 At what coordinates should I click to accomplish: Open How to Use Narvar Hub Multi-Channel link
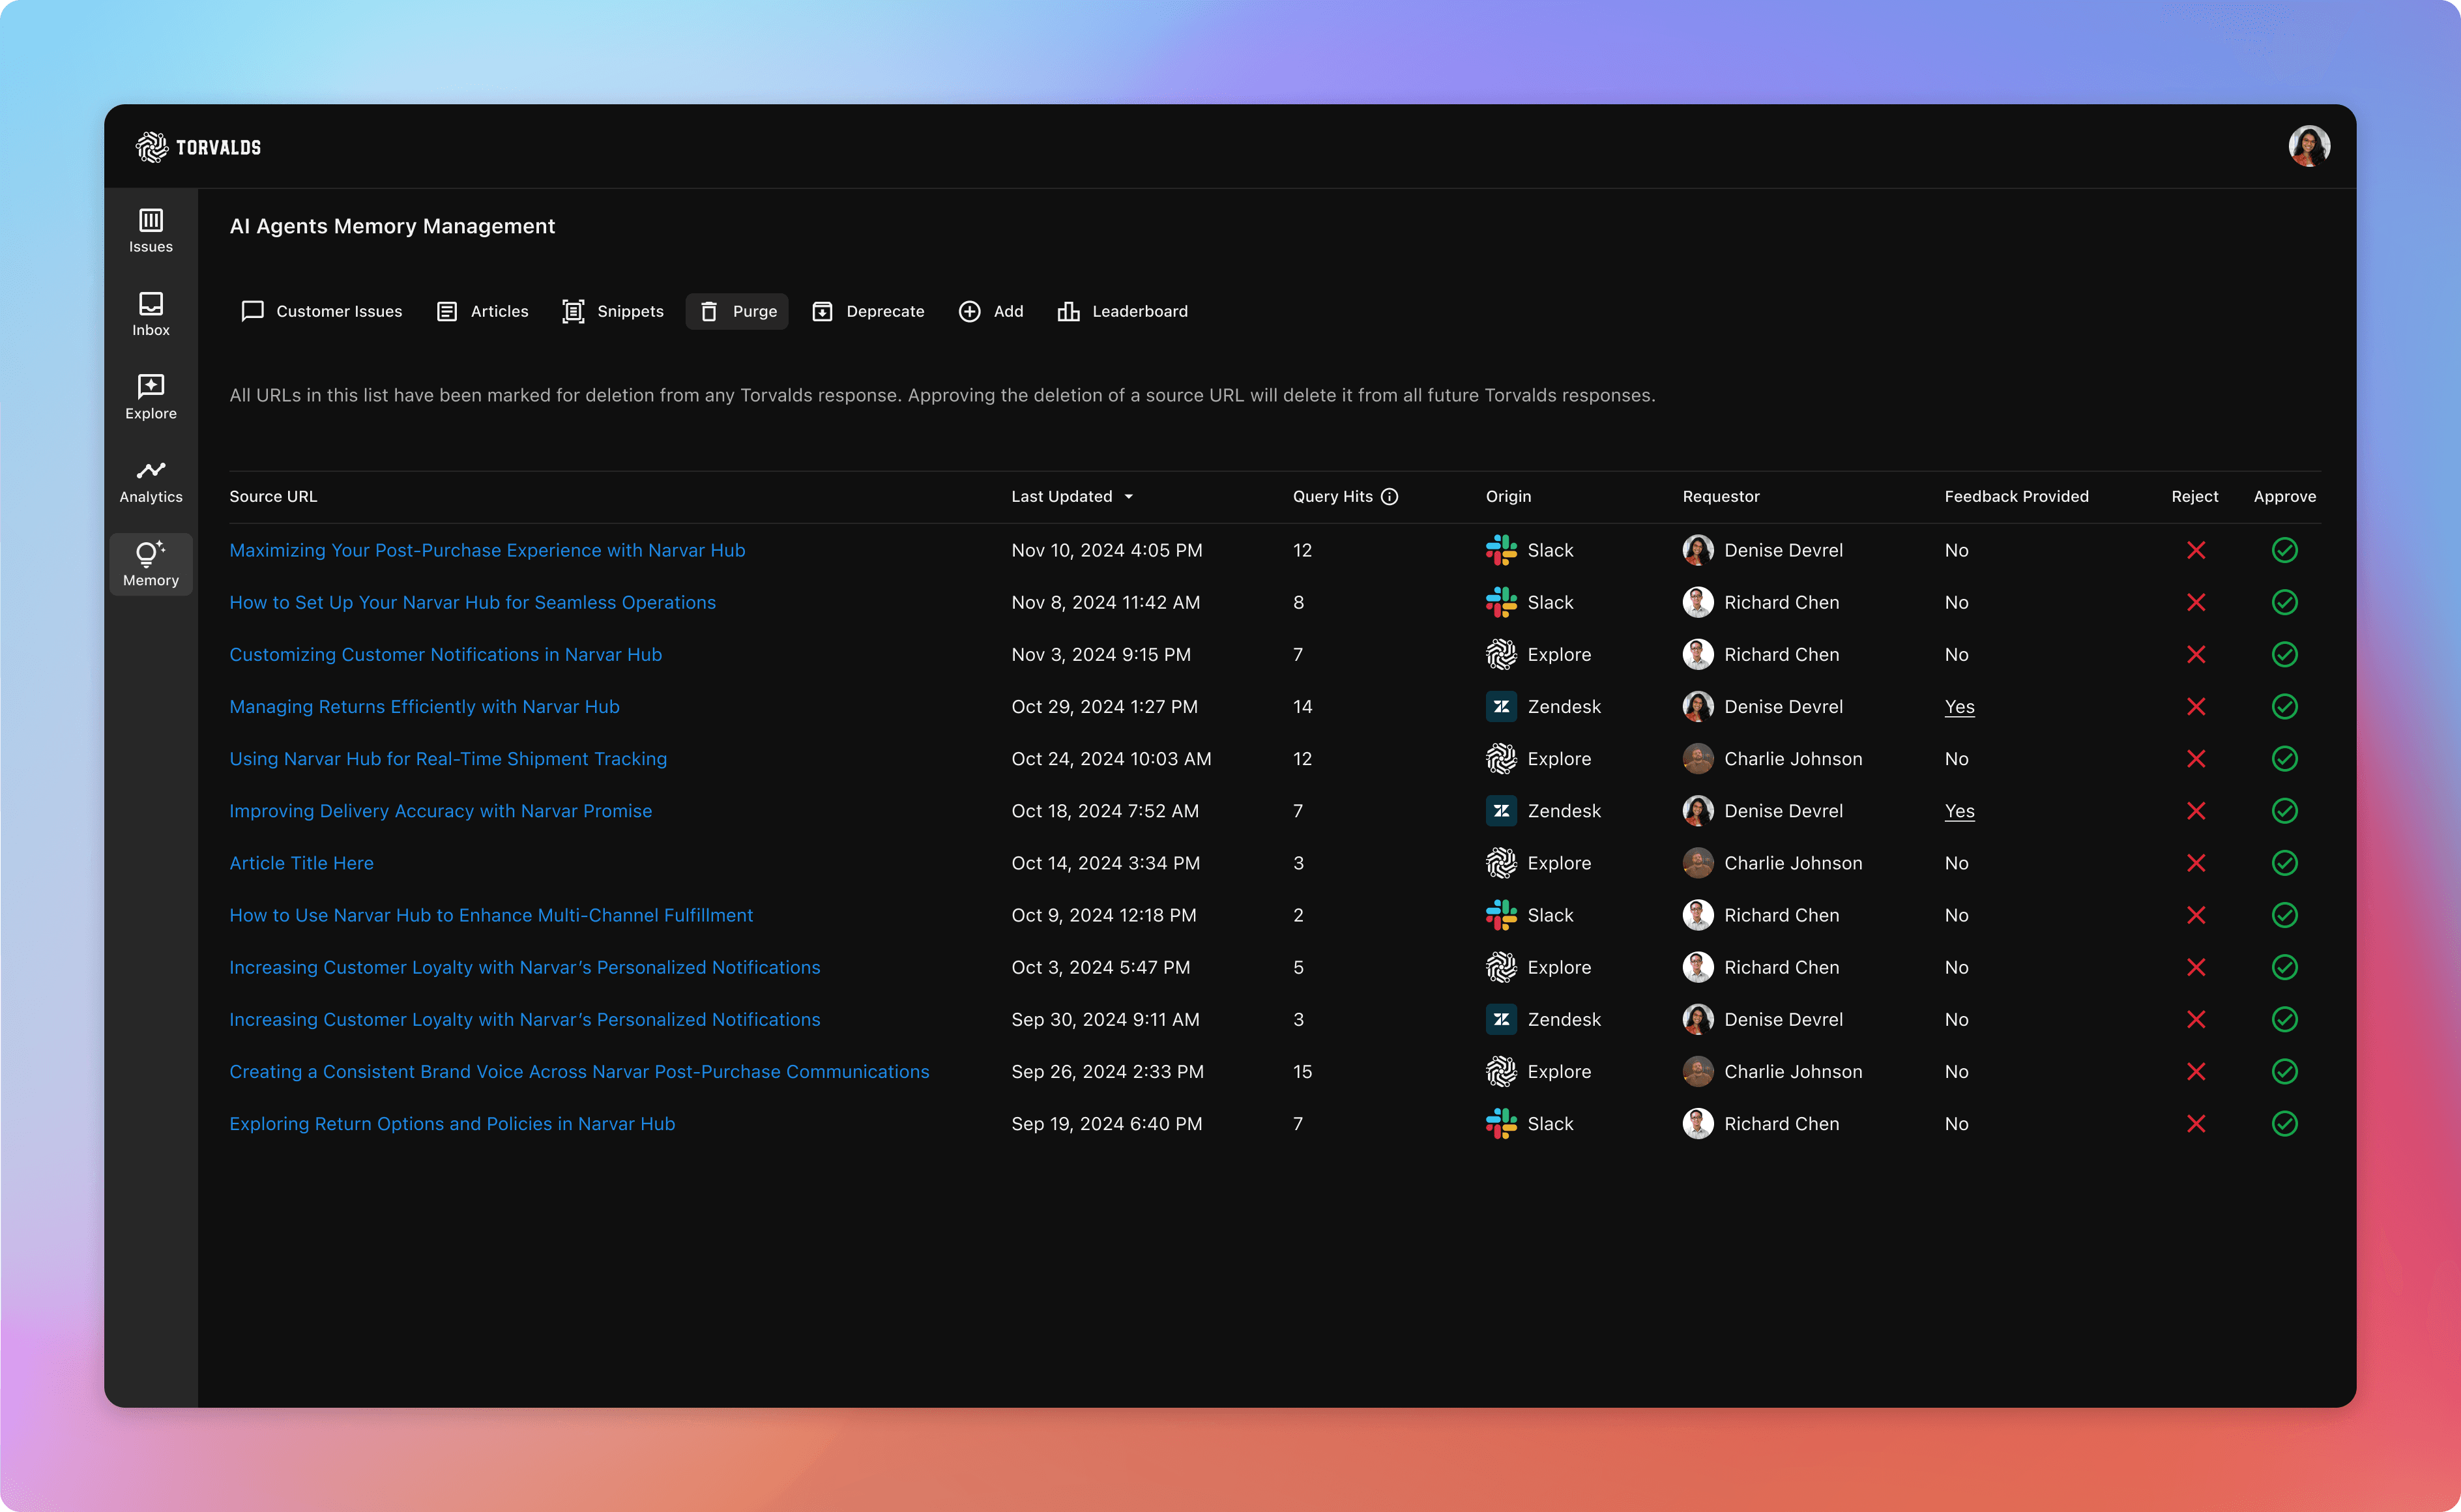pyautogui.click(x=491, y=915)
